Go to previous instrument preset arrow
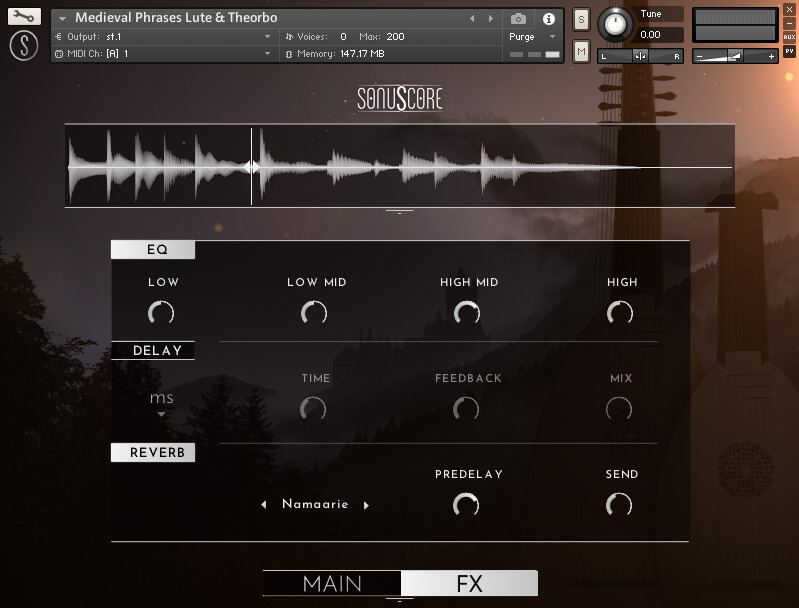 [473, 19]
